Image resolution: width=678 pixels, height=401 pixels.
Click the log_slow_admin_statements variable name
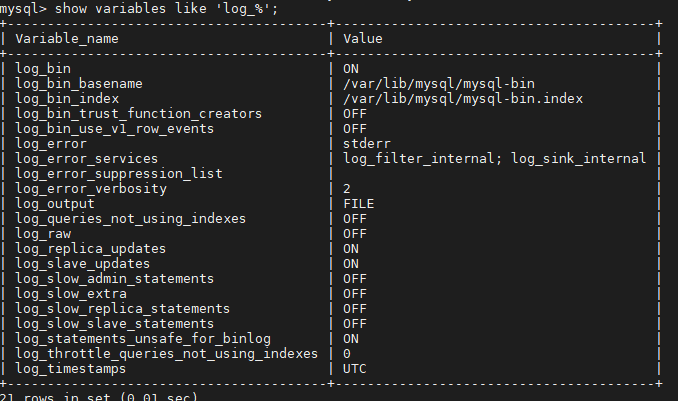pyautogui.click(x=115, y=279)
